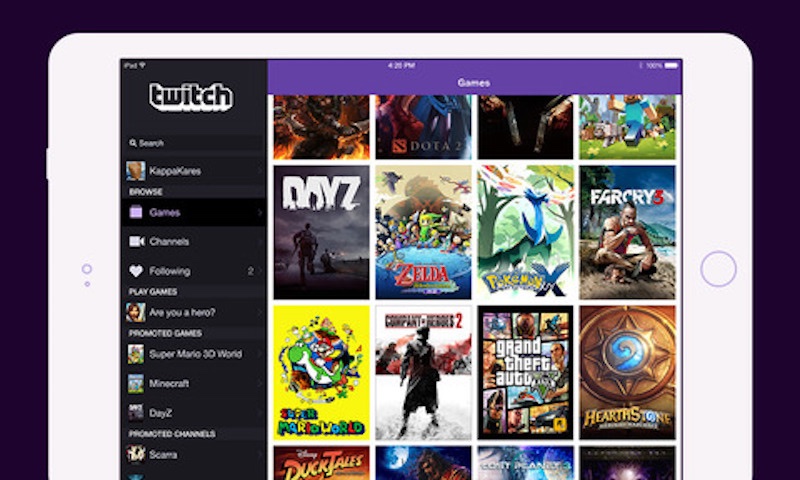Click the Channels video camera icon
Image resolution: width=800 pixels, height=480 pixels.
[136, 241]
